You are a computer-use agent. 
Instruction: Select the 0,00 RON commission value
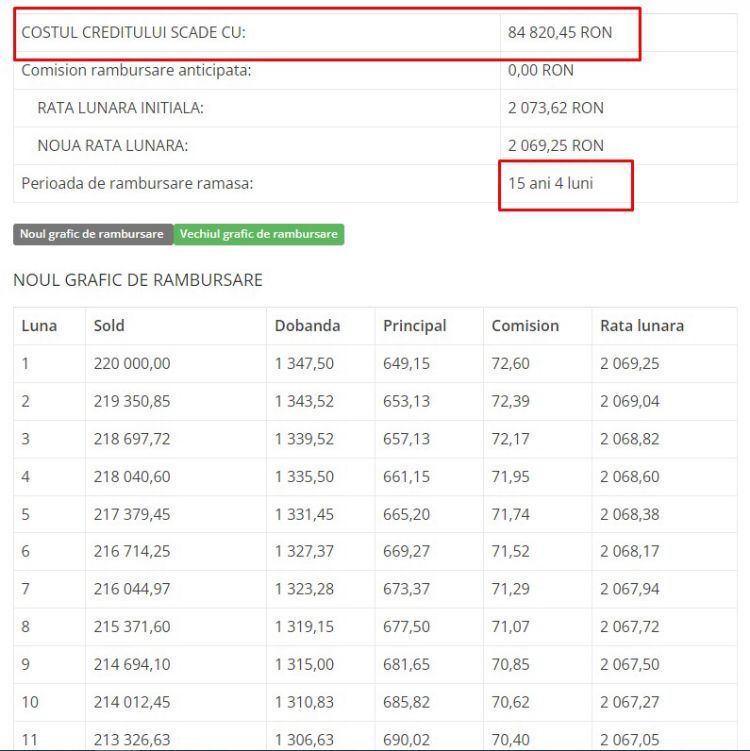(x=541, y=70)
